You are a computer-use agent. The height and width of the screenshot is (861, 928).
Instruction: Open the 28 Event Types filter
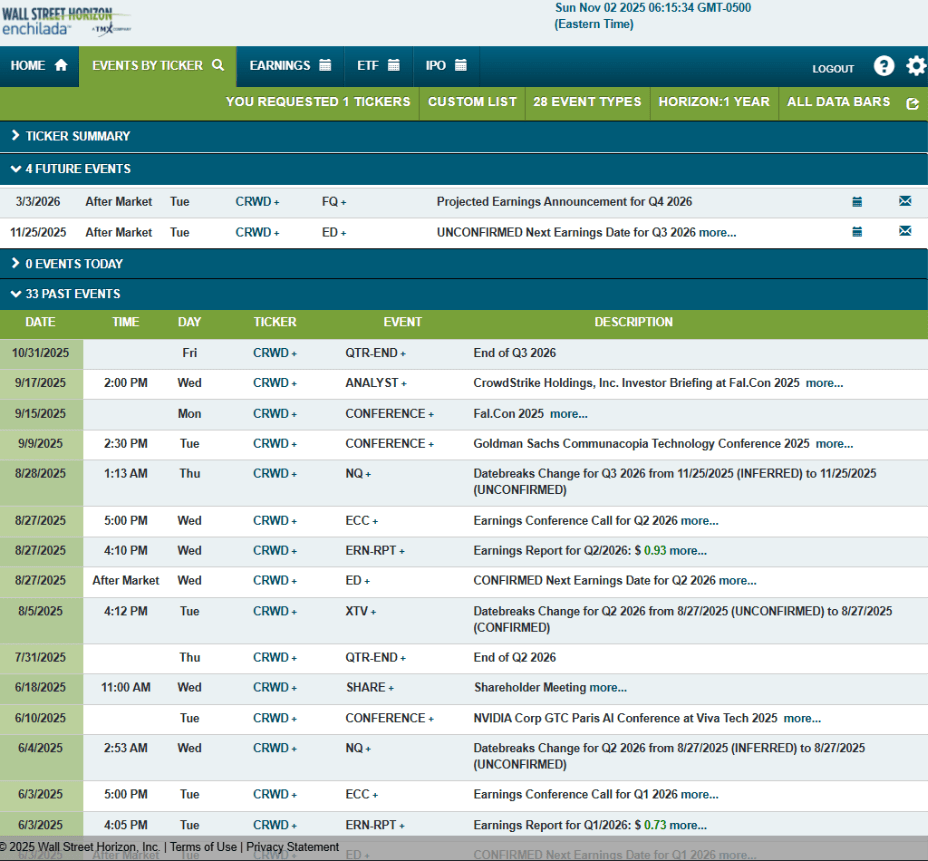click(587, 102)
